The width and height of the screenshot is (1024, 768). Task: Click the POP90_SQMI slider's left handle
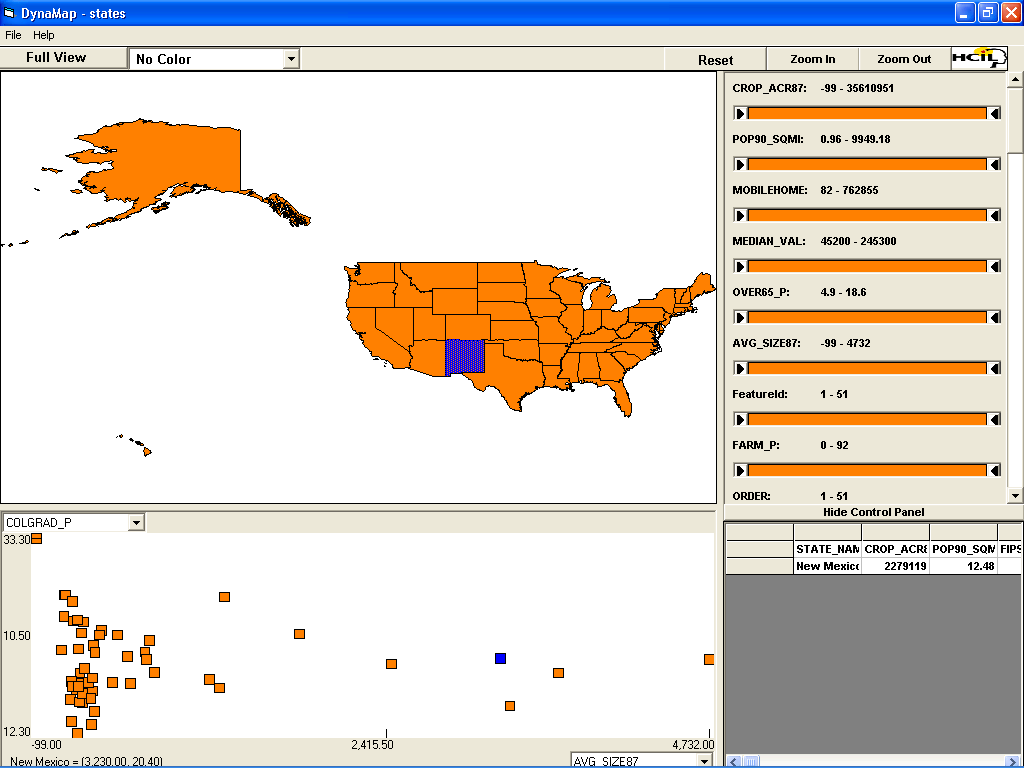(740, 165)
